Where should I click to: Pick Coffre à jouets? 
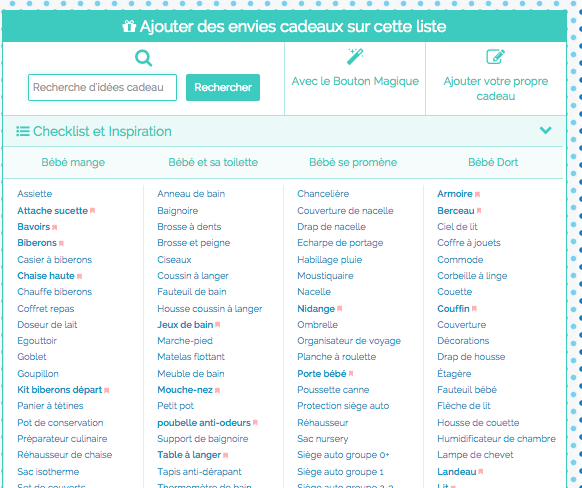(x=469, y=243)
